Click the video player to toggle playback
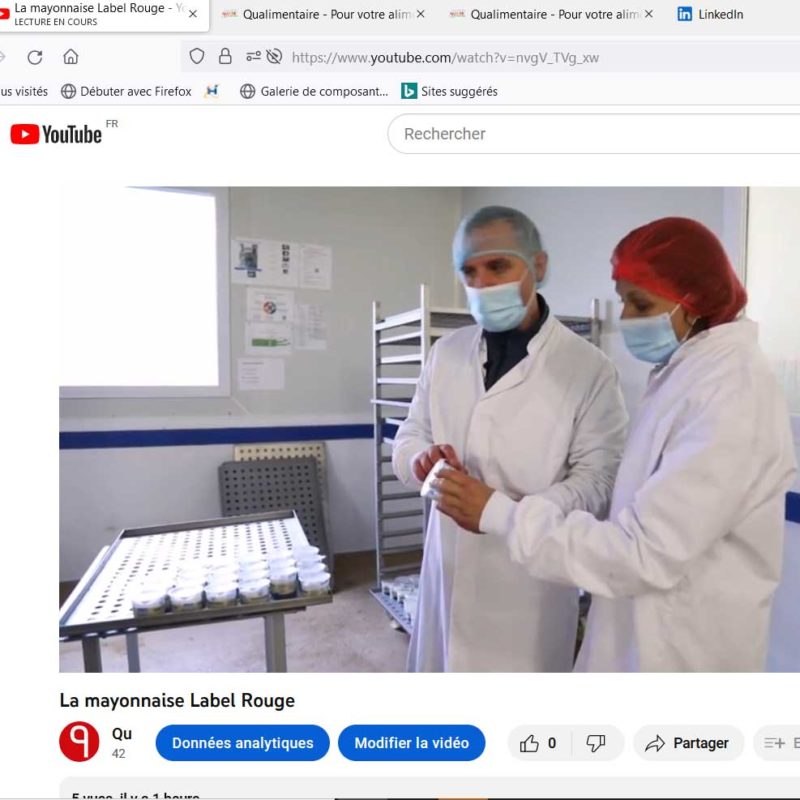Viewport: 800px width, 800px height. click(x=430, y=430)
